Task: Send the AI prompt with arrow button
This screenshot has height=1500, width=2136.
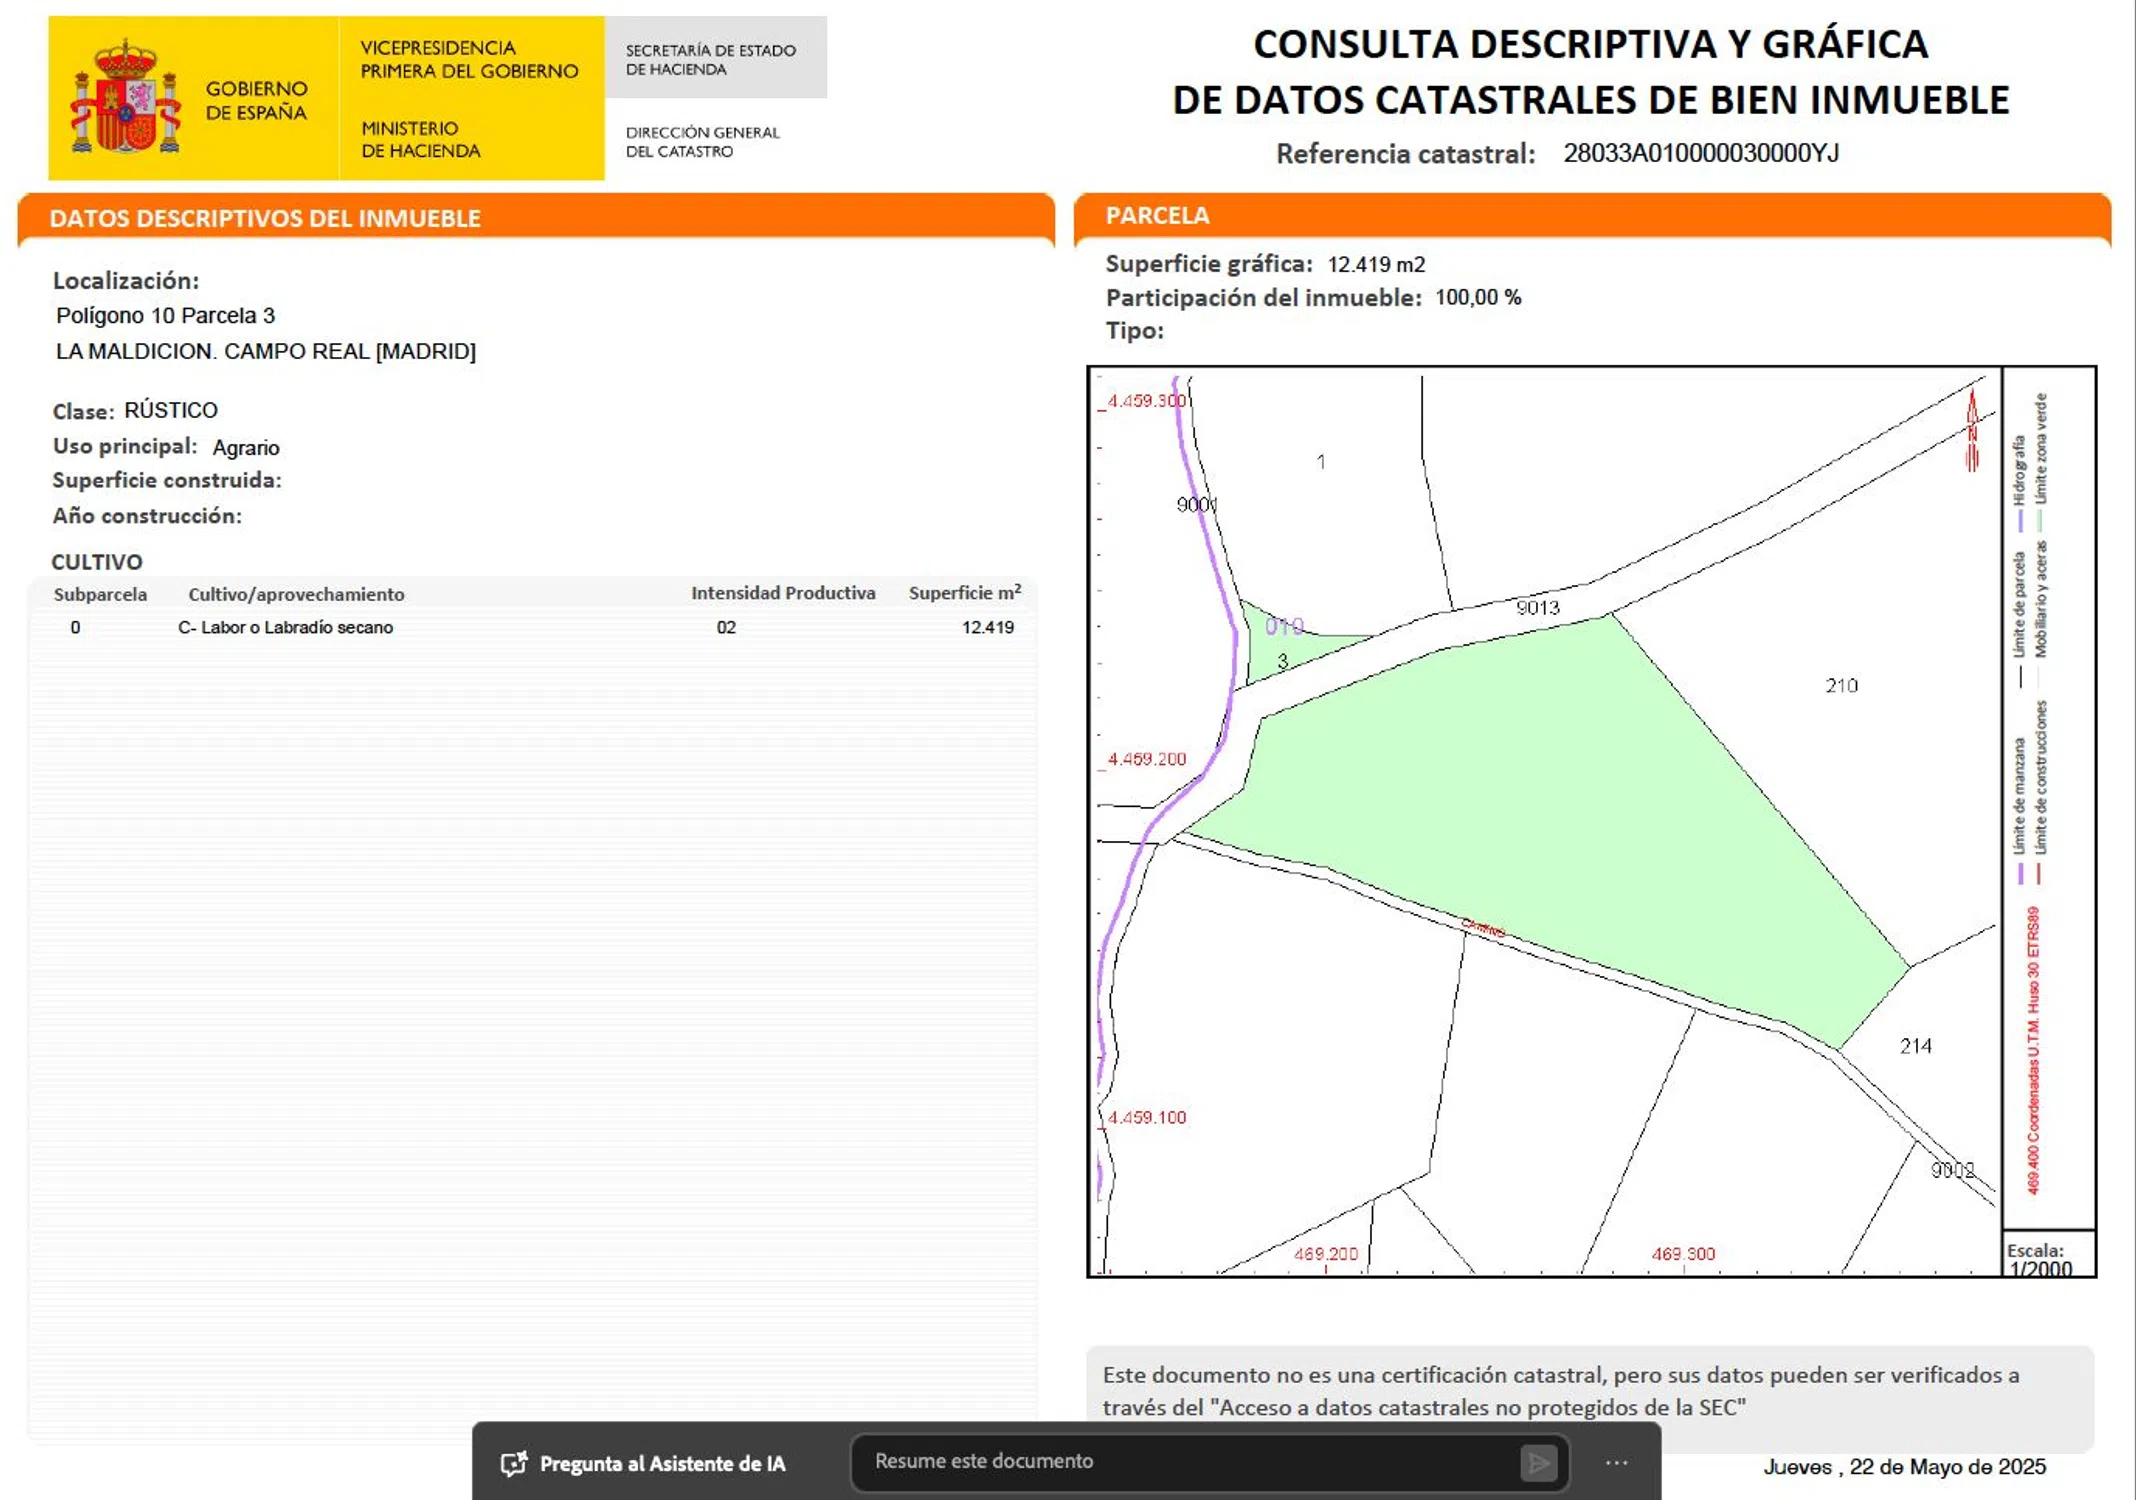Action: 1538,1463
